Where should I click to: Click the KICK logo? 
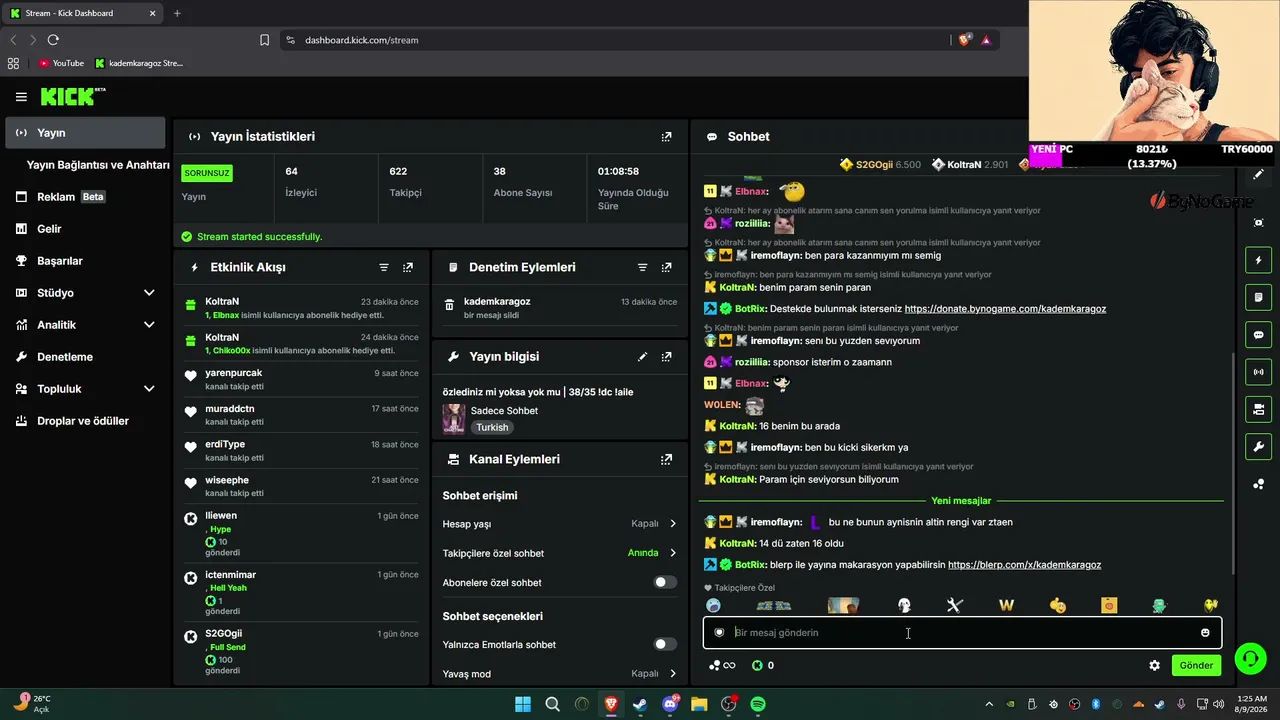72,97
